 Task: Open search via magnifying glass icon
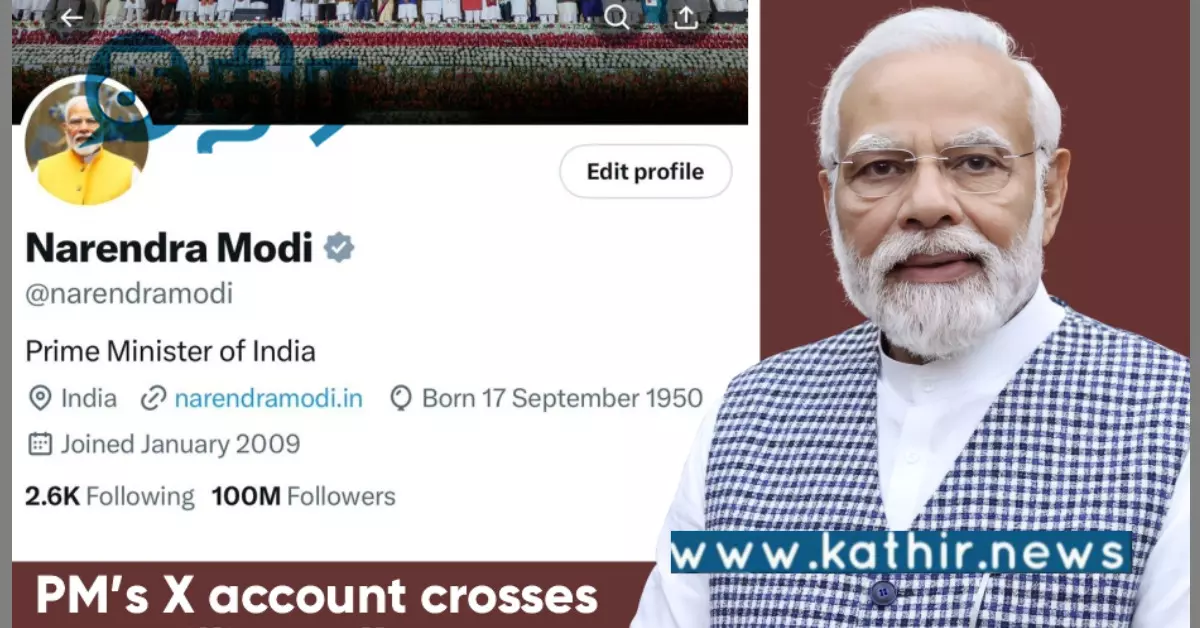(617, 17)
